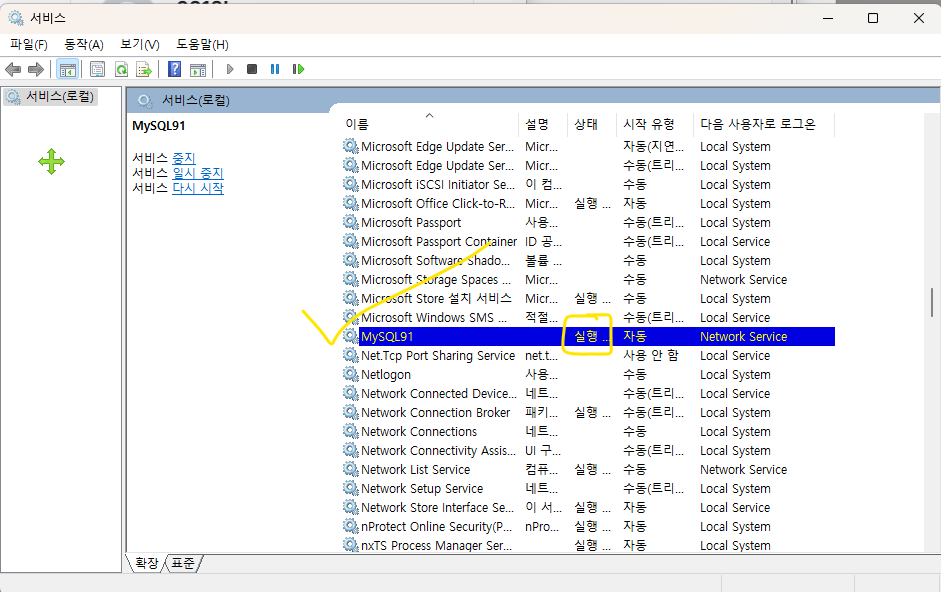Click the export list toolbar icon
This screenshot has height=592, width=941.
[x=144, y=70]
